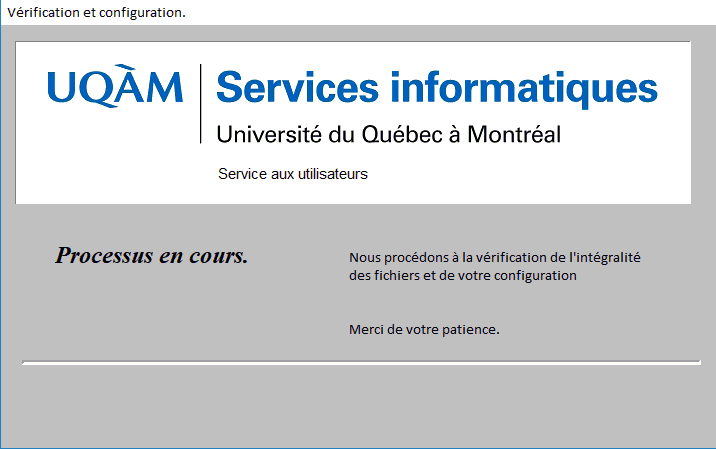The height and width of the screenshot is (449, 716).
Task: Click the "Merci de votre patience." message
Action: tap(424, 329)
